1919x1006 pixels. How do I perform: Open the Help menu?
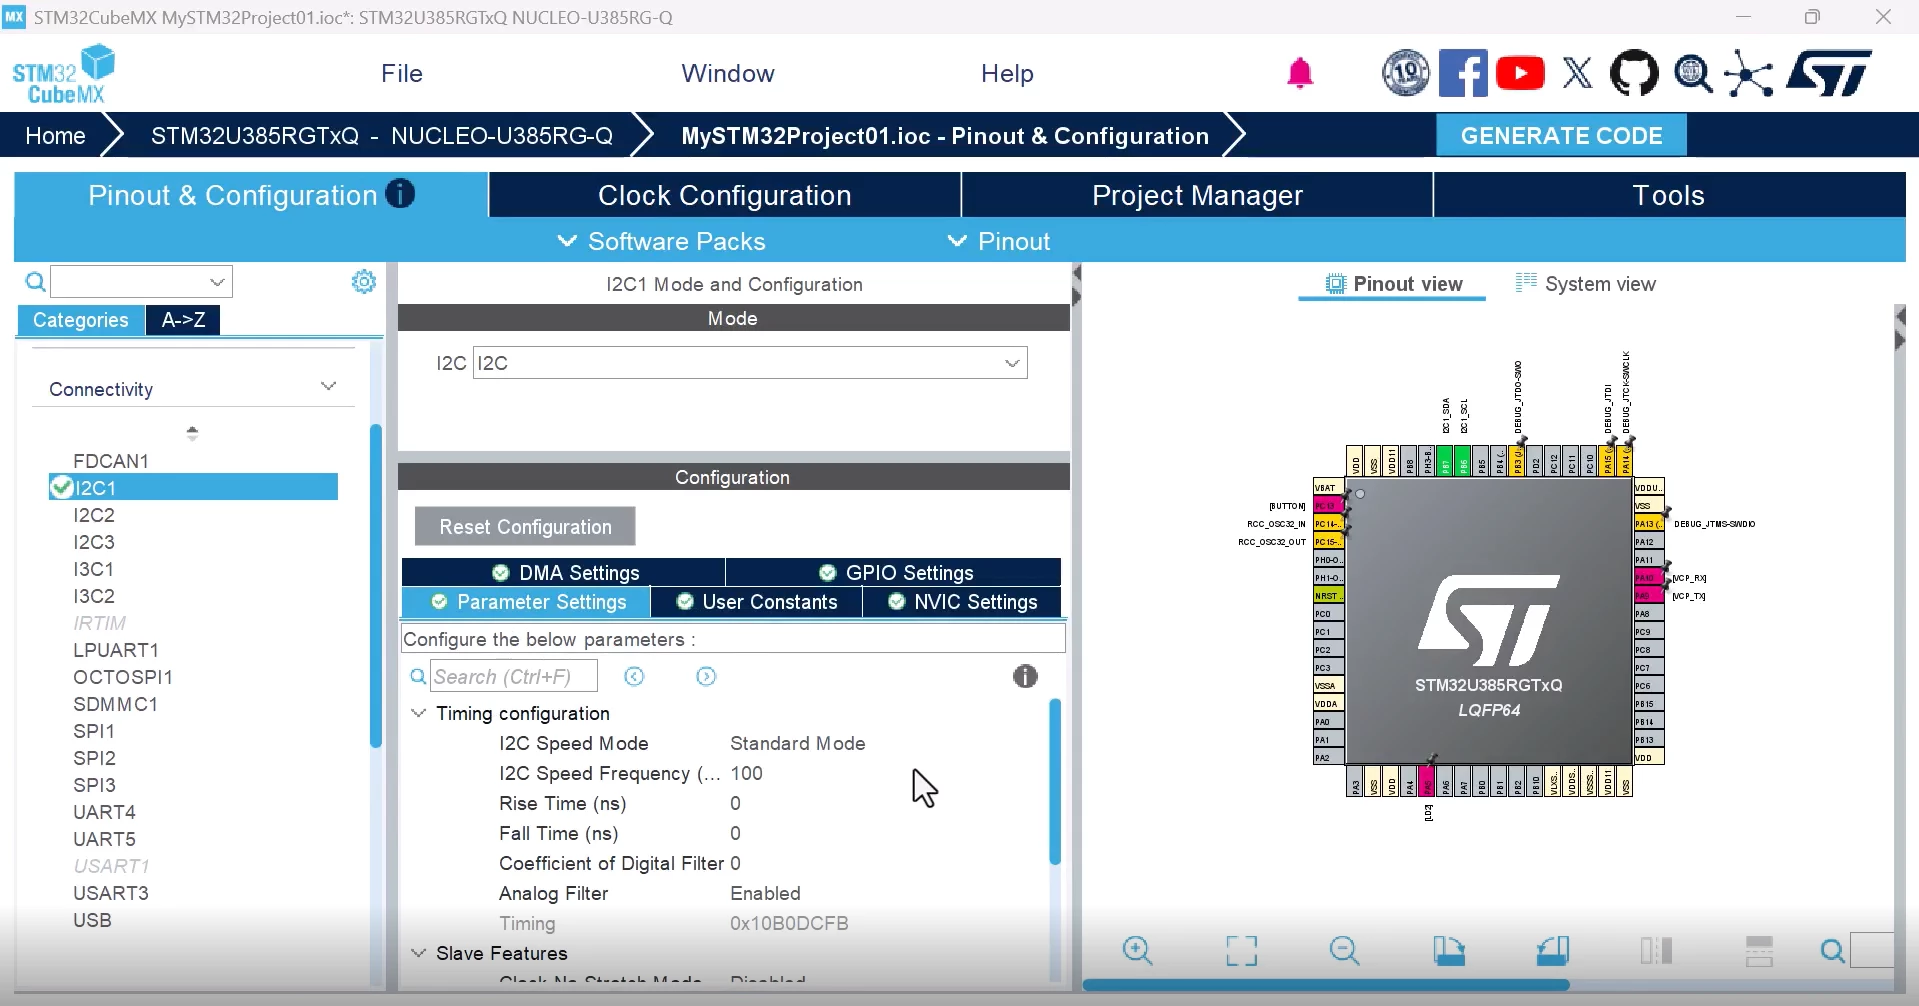click(1007, 73)
